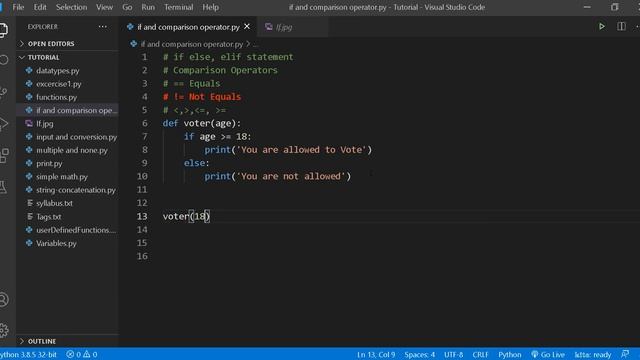Open syllabus.txt in the explorer
Image resolution: width=640 pixels, height=360 pixels.
67,203
